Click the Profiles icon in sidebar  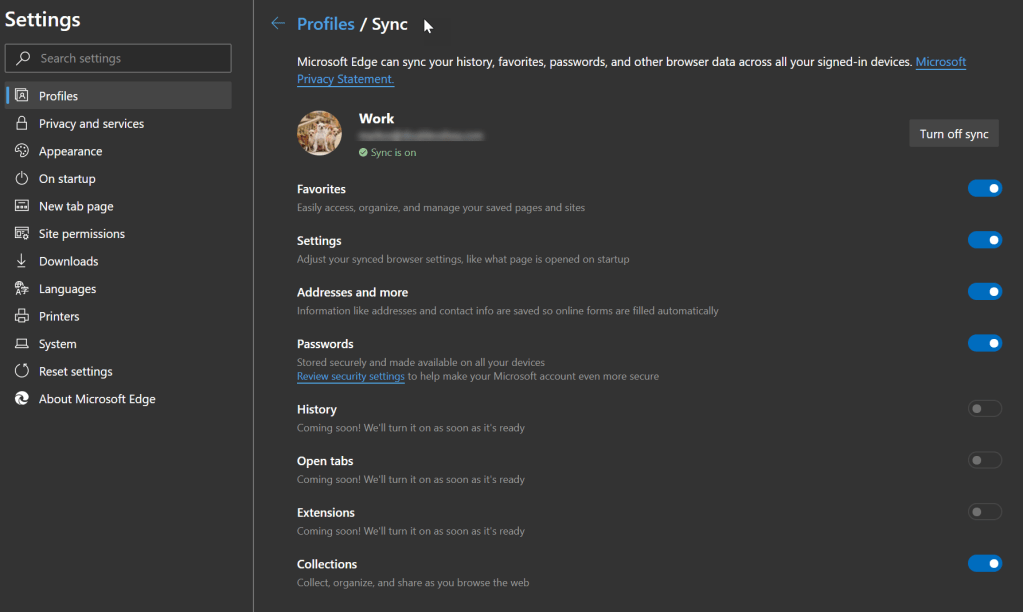21,96
